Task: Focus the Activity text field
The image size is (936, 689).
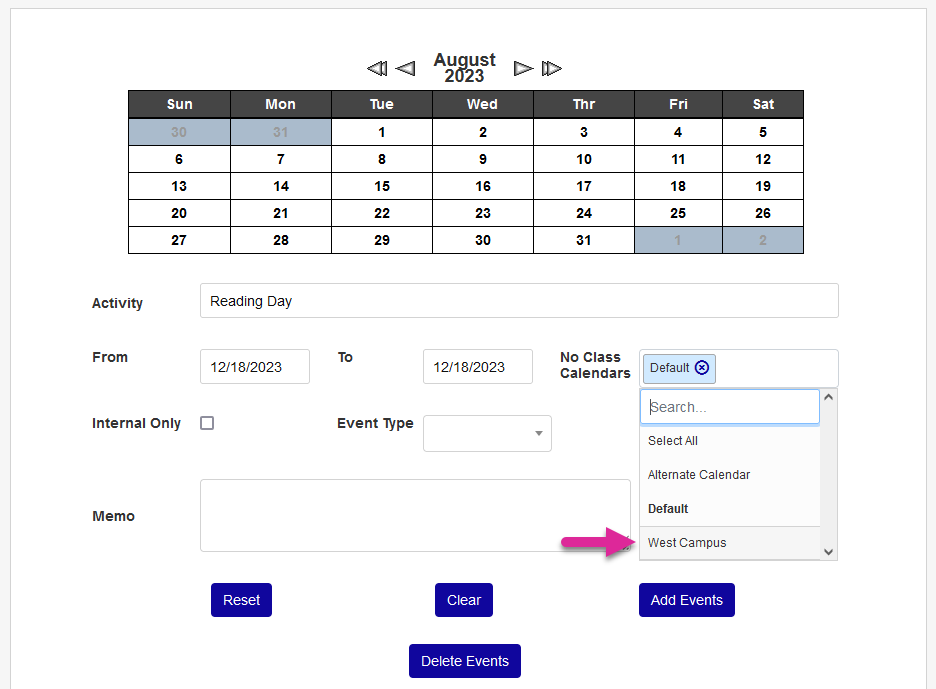Action: (x=519, y=301)
